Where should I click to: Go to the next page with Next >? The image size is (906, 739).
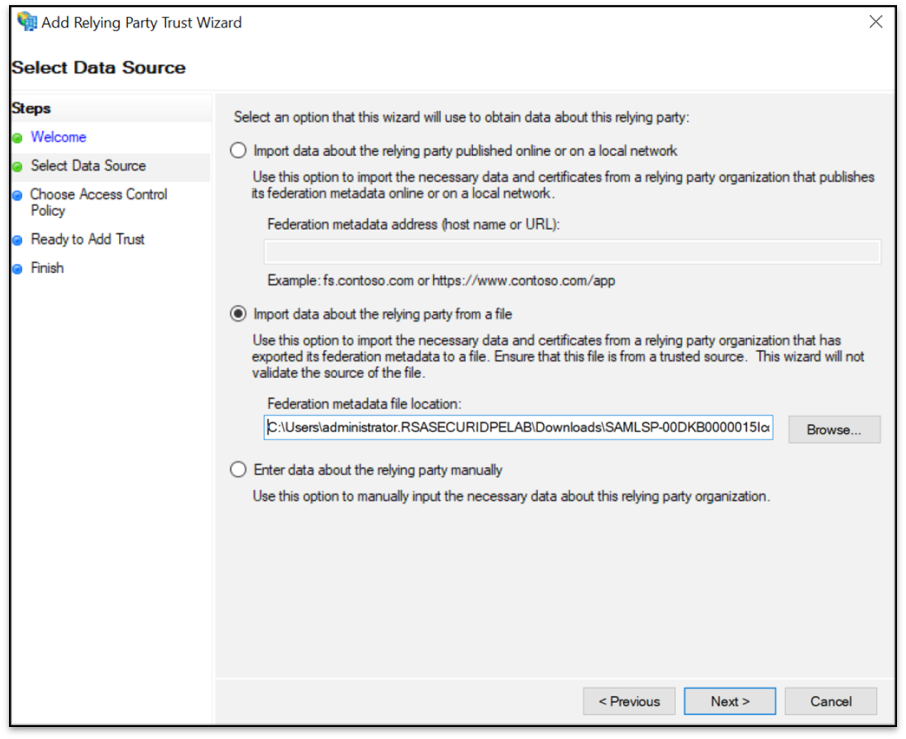coord(729,701)
